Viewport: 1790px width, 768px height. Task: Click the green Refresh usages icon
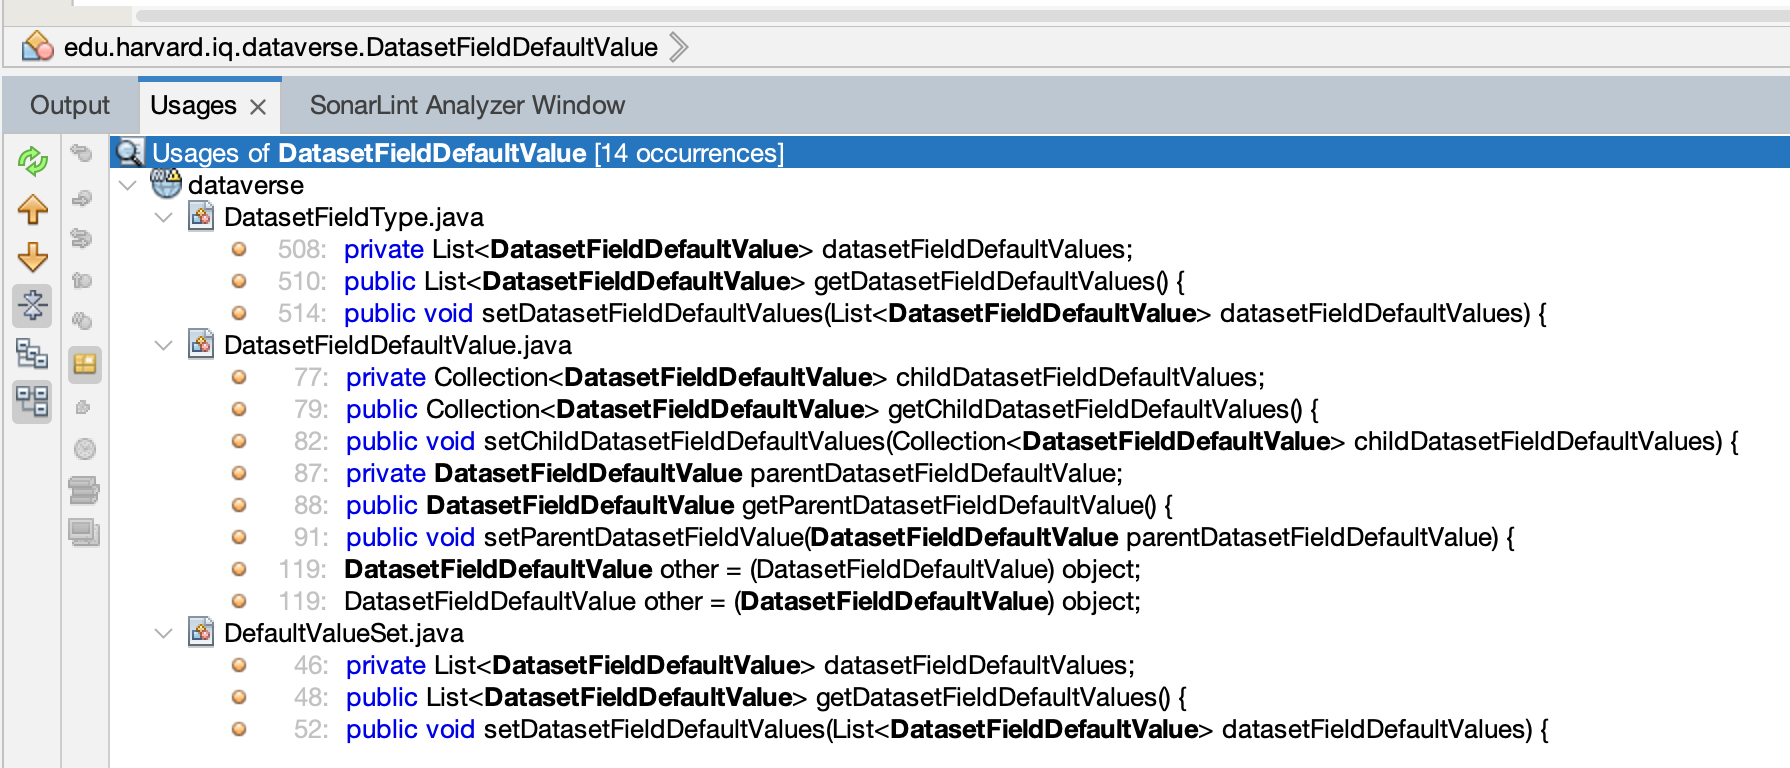click(x=32, y=160)
